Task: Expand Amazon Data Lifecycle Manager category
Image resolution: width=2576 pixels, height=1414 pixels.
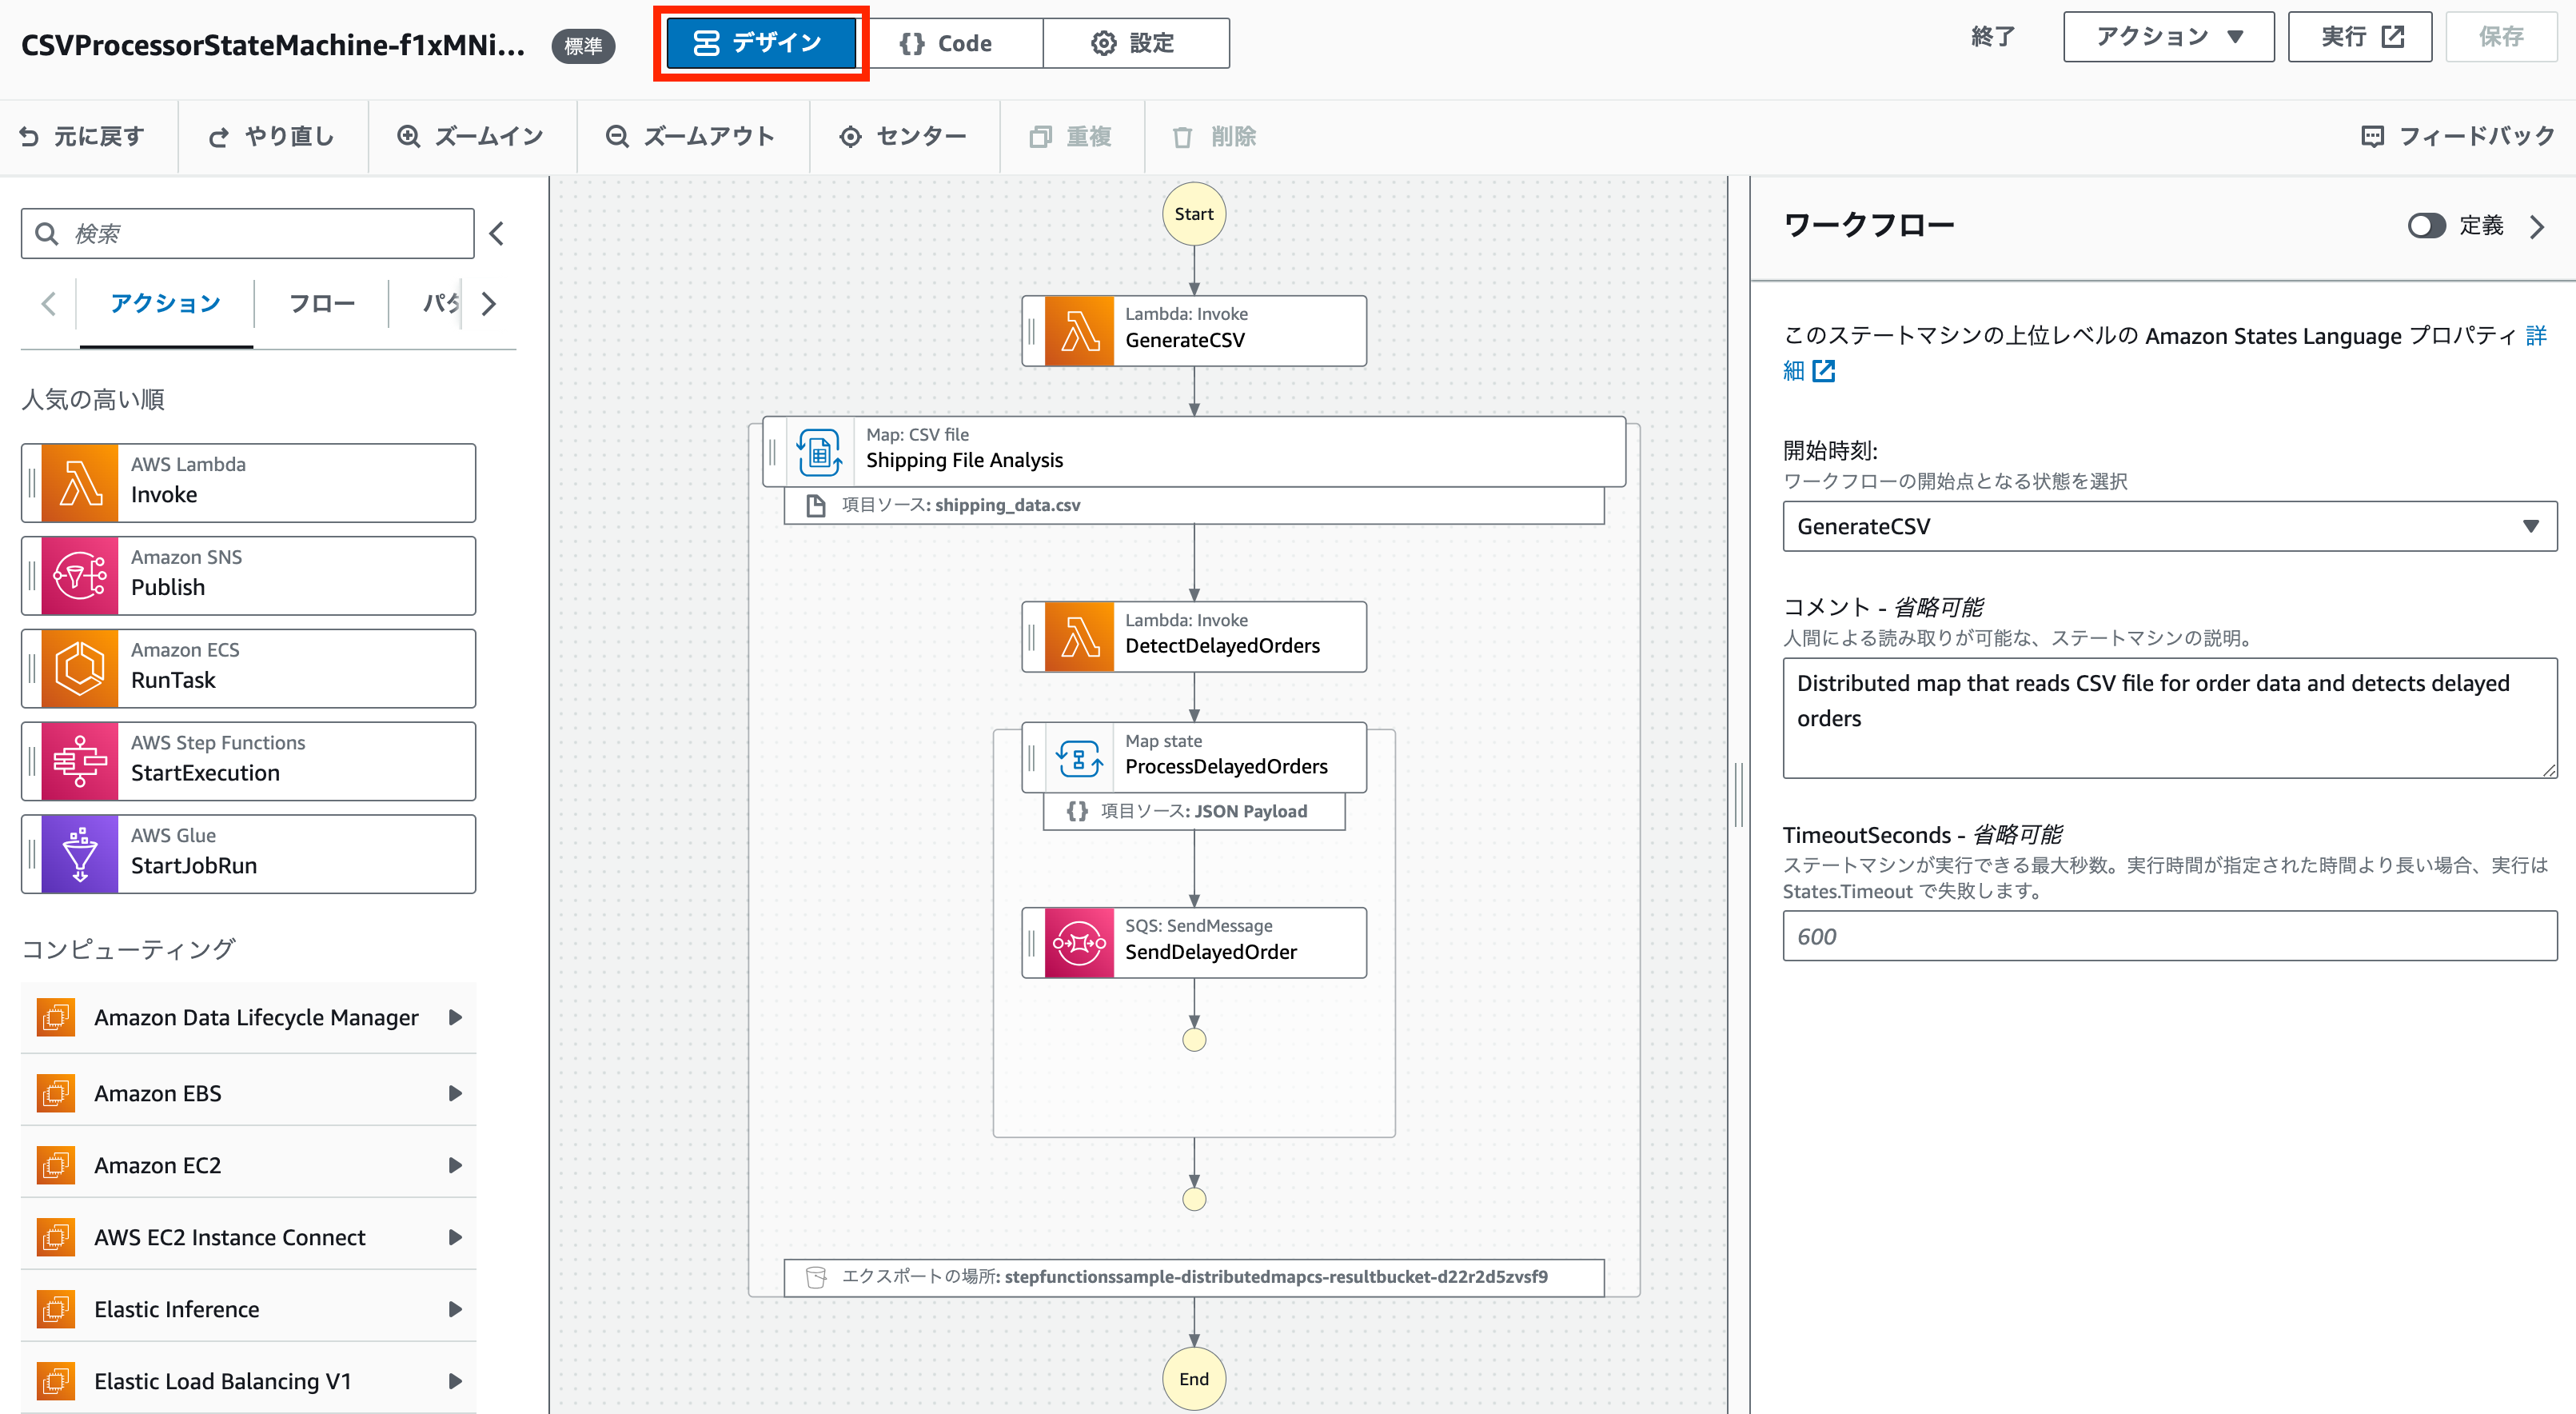Action: [455, 1017]
